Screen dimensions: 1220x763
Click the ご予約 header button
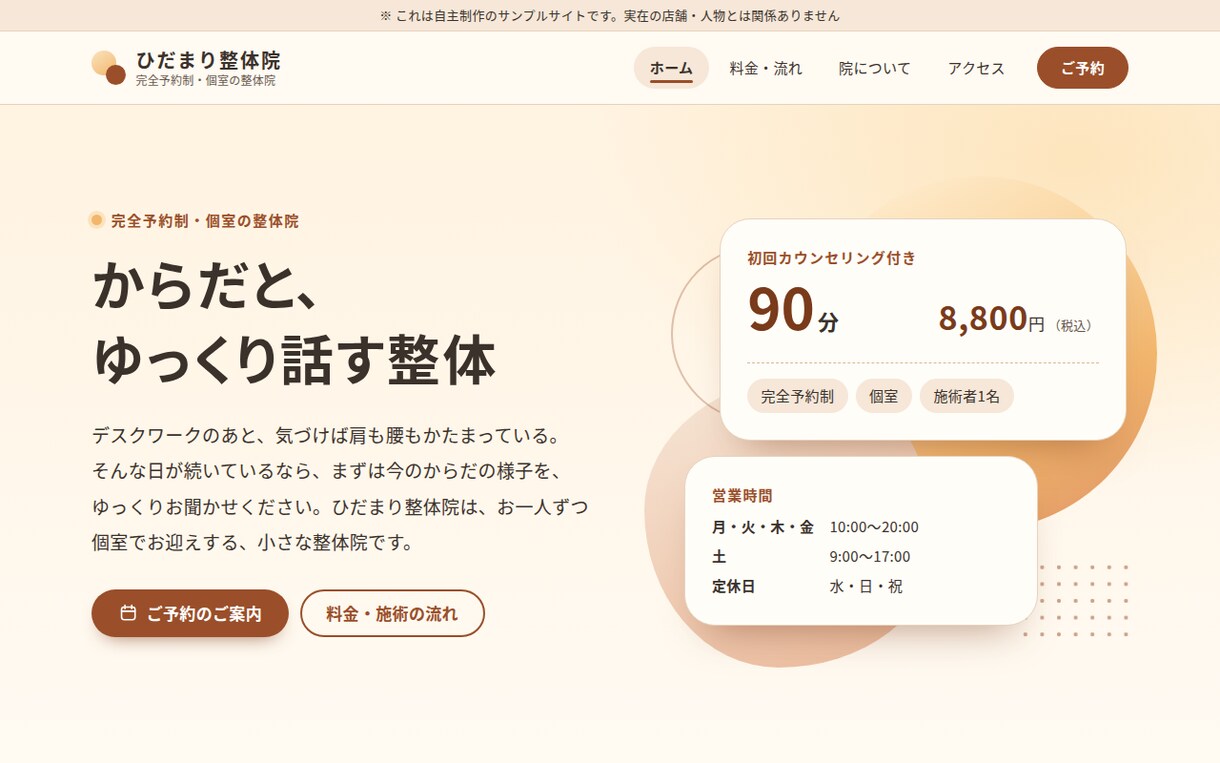(1082, 68)
